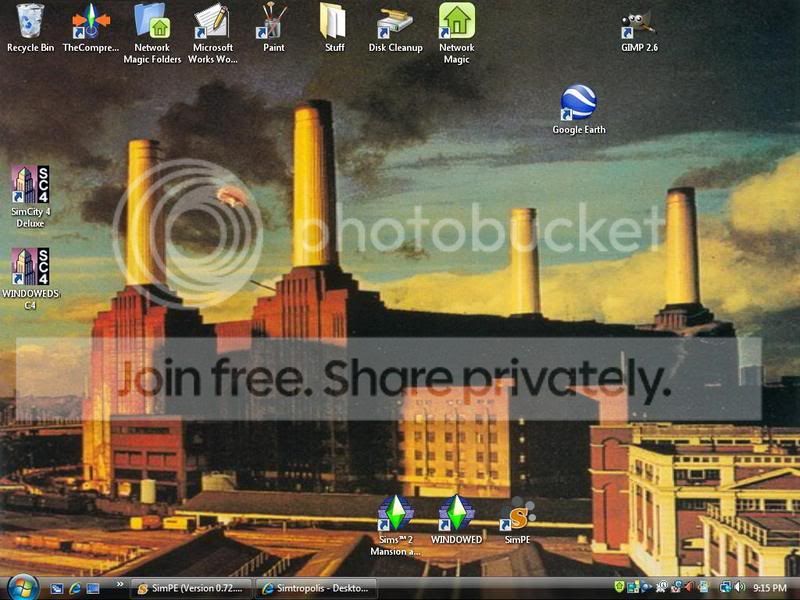Open the Recycle Bin desktop icon
This screenshot has width=800, height=600.
(30, 28)
